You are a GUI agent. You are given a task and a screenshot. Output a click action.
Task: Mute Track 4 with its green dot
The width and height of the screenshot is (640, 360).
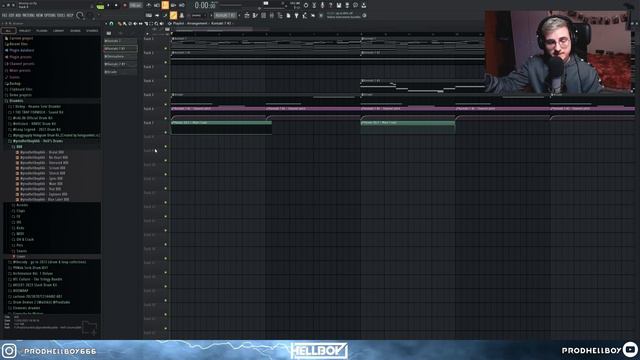(x=166, y=90)
